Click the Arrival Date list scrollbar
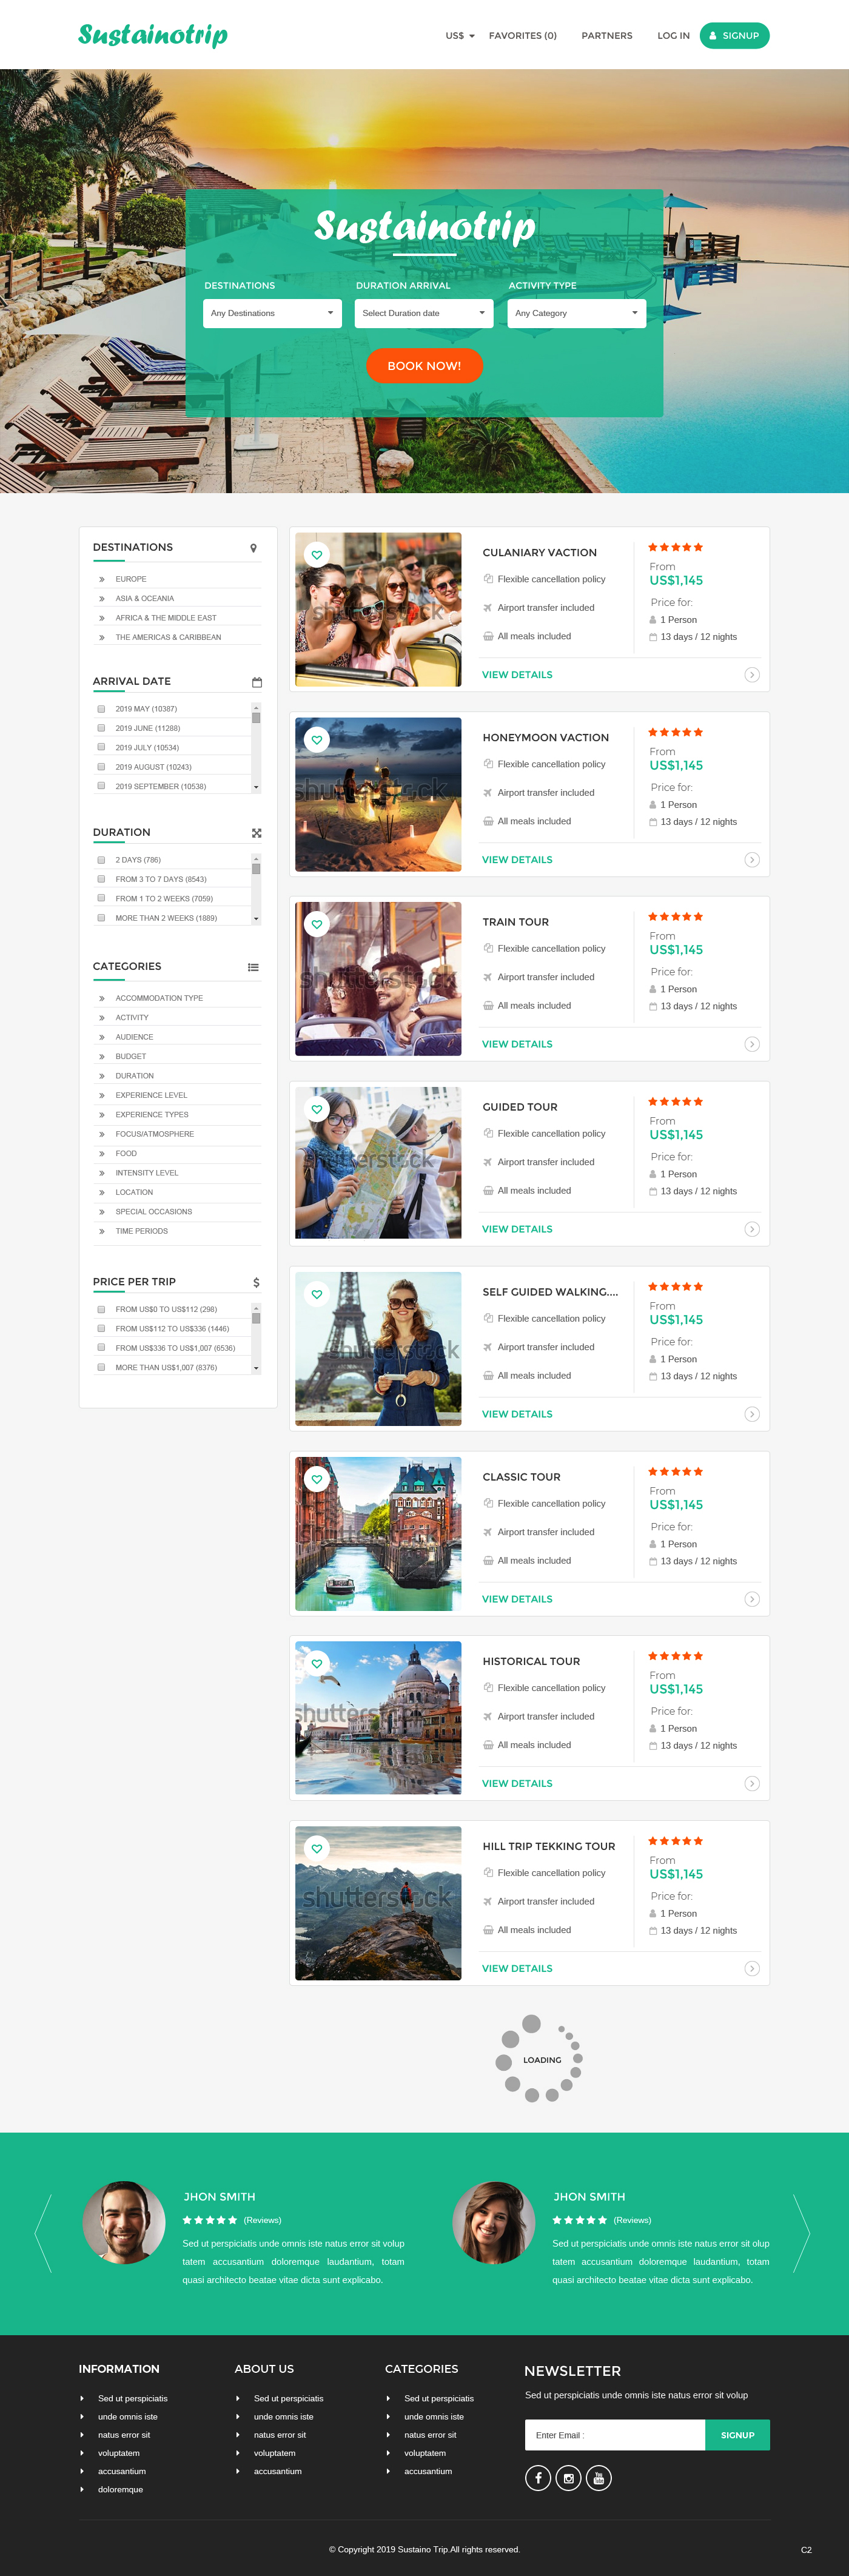Image resolution: width=849 pixels, height=2576 pixels. [256, 747]
